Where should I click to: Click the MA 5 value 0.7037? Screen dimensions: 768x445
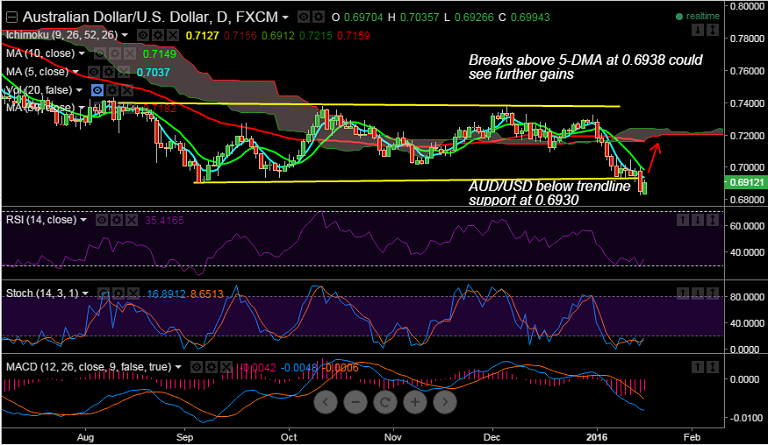click(x=153, y=72)
